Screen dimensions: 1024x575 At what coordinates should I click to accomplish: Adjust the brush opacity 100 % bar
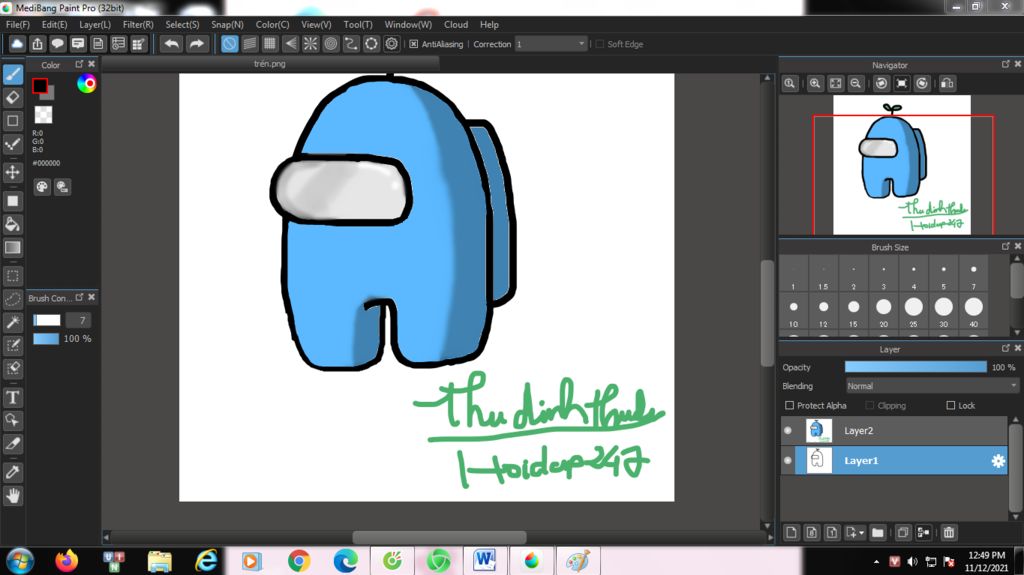click(46, 338)
